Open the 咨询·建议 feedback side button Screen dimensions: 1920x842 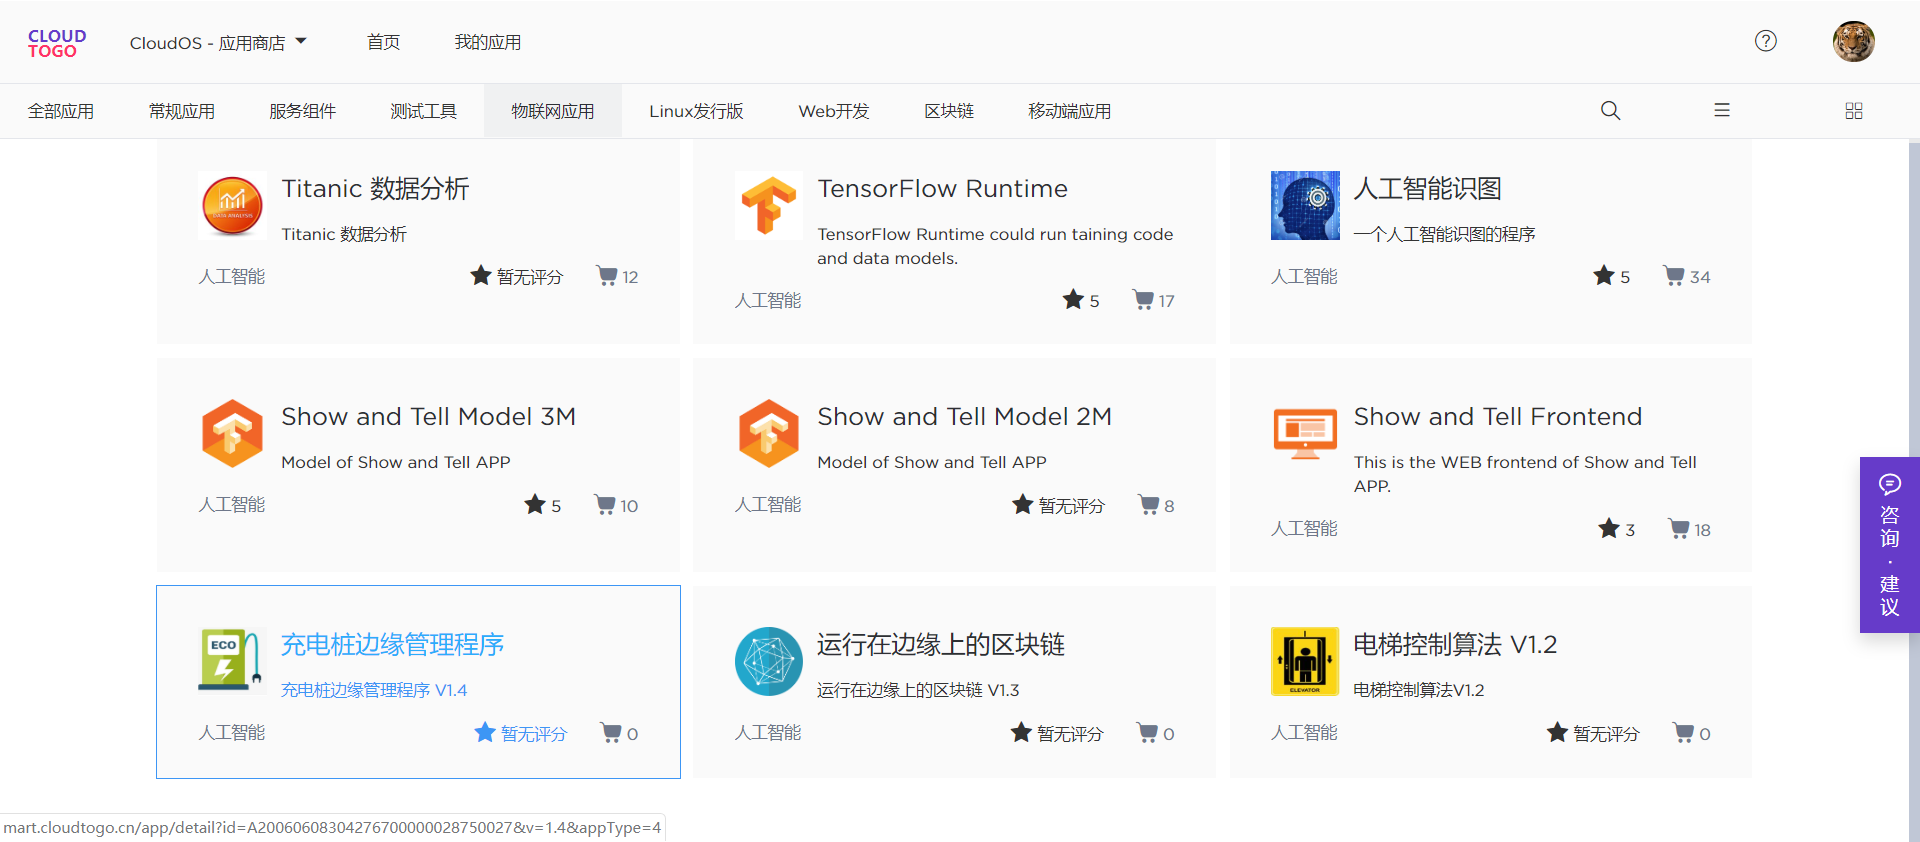click(1889, 545)
